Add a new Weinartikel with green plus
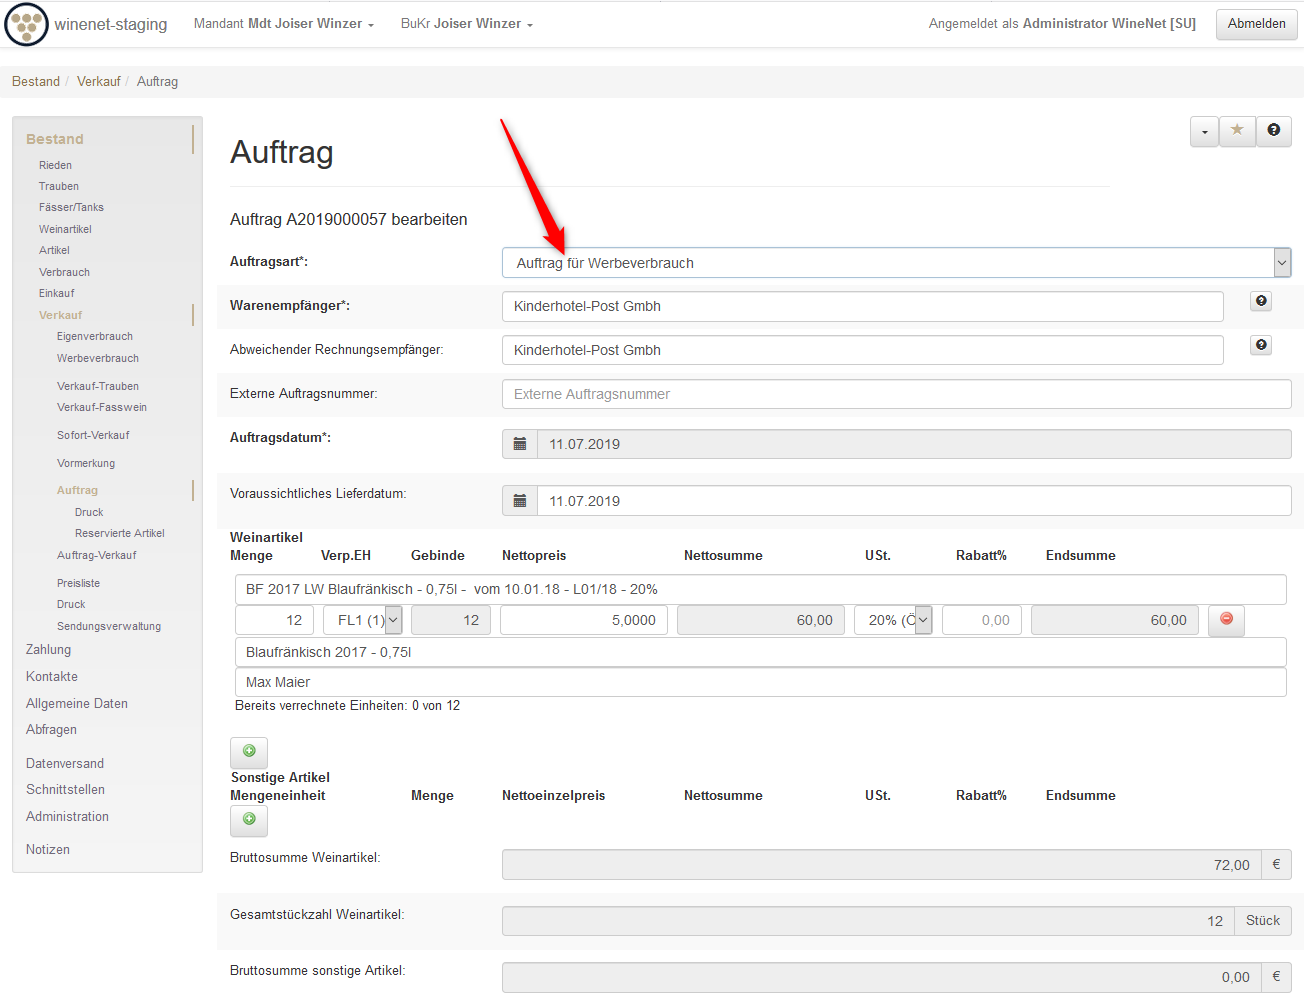1304x997 pixels. pyautogui.click(x=249, y=751)
